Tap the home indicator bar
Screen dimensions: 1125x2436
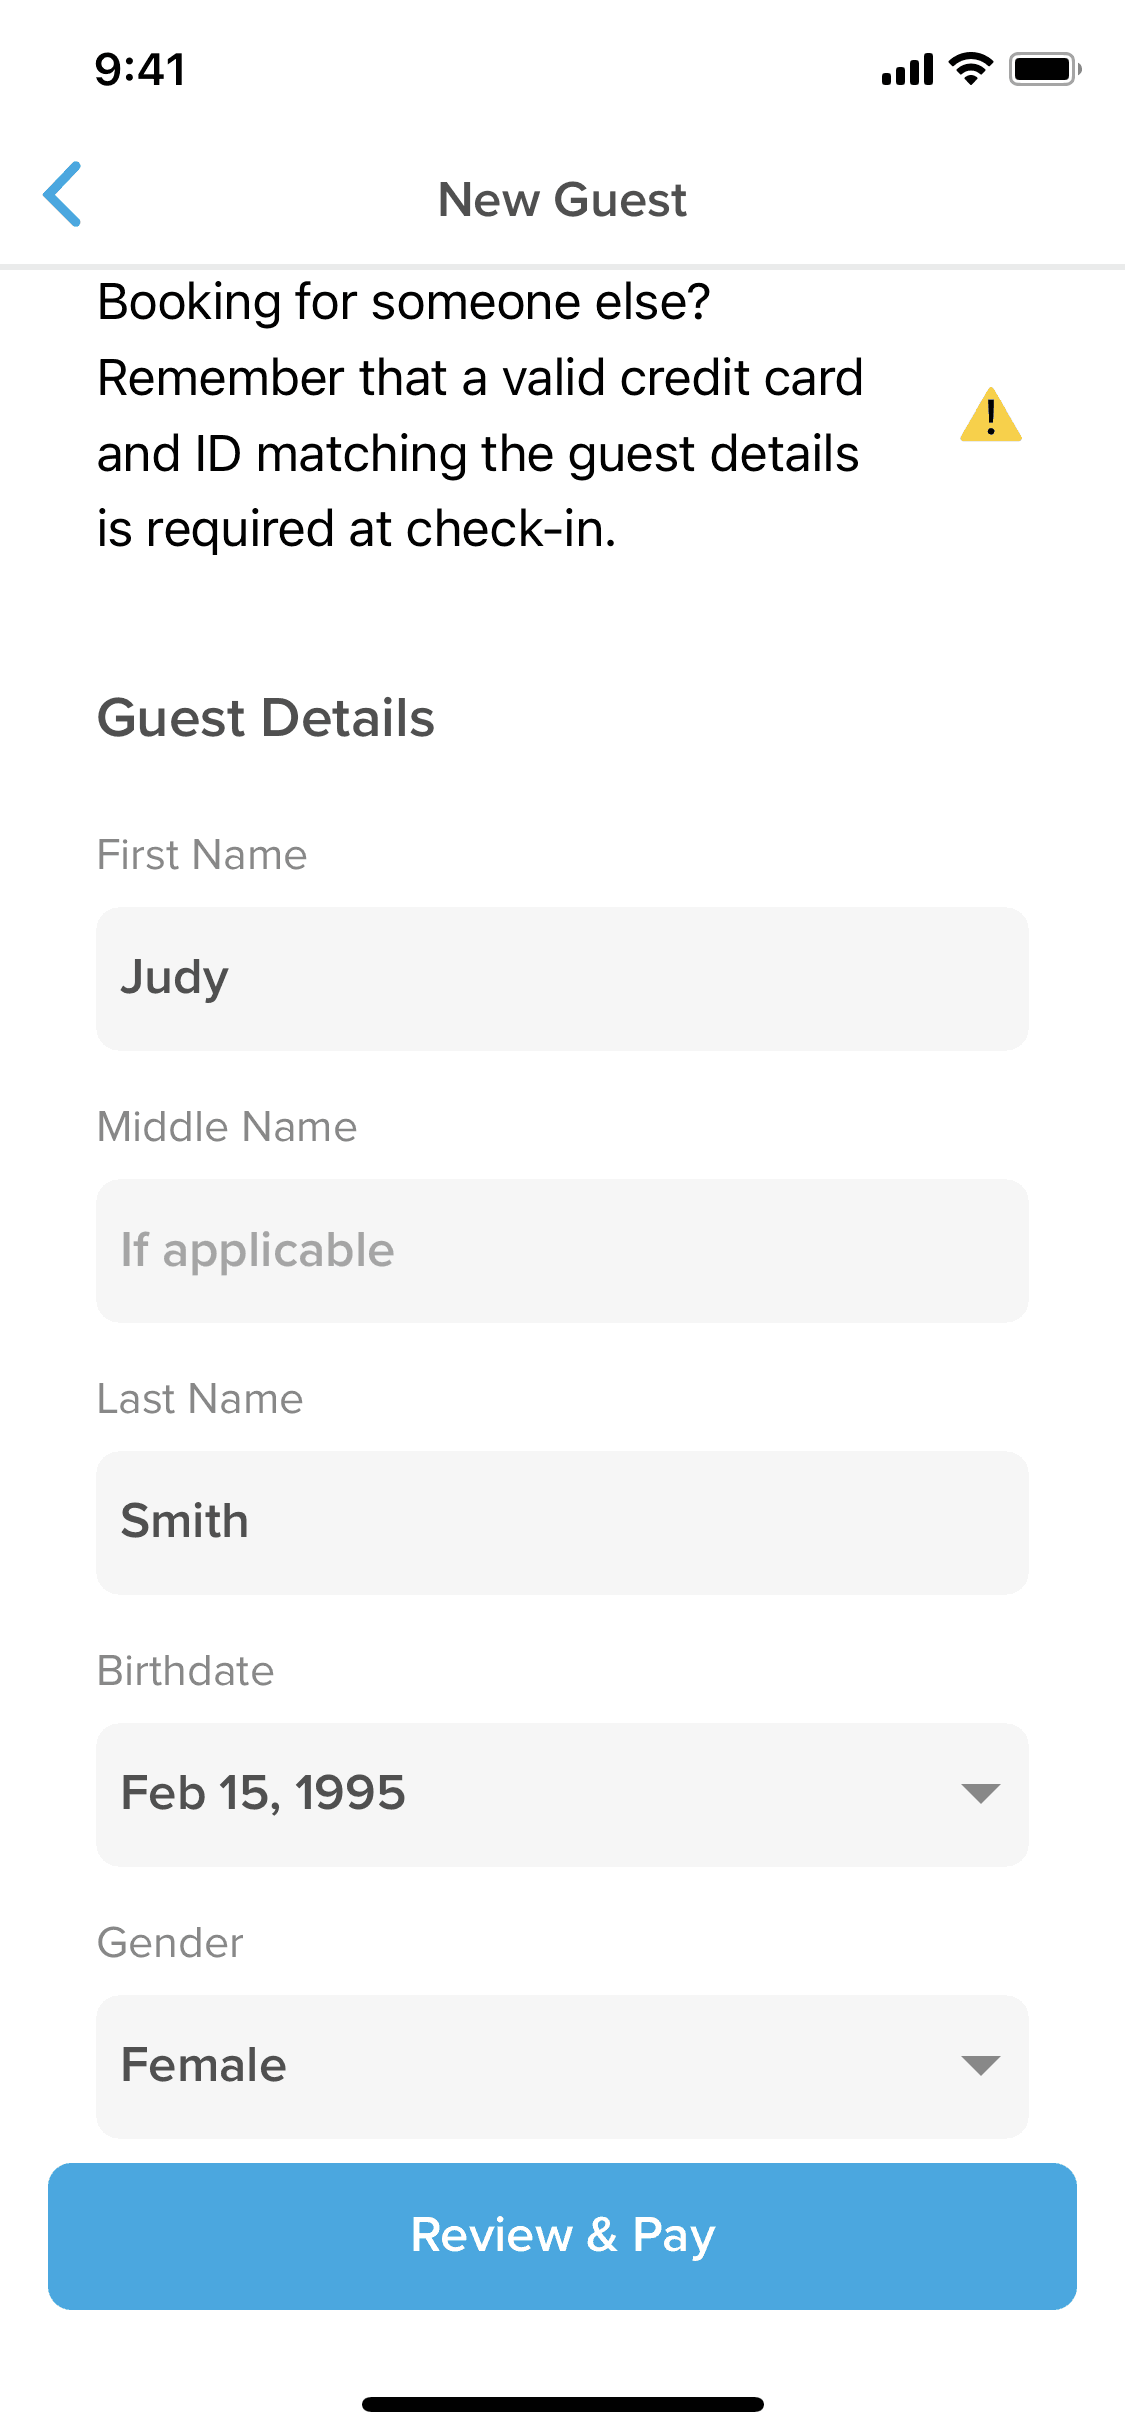click(x=562, y=2404)
